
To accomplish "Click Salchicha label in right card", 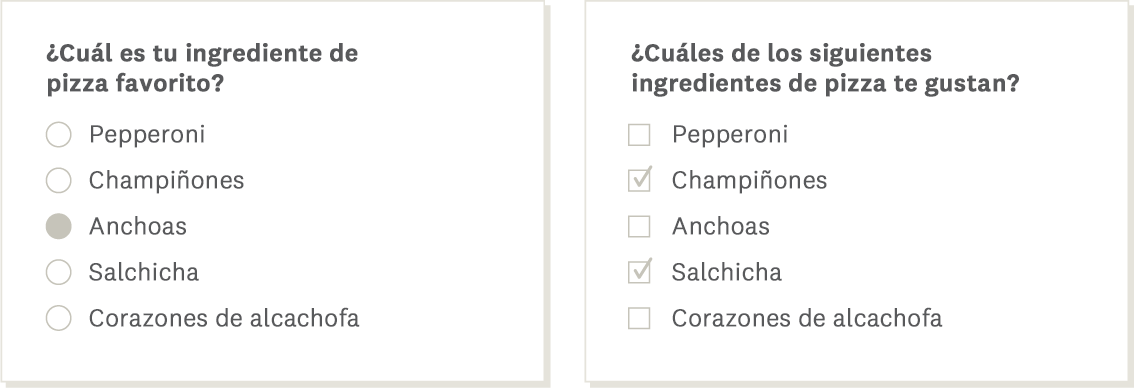I will pos(727,272).
